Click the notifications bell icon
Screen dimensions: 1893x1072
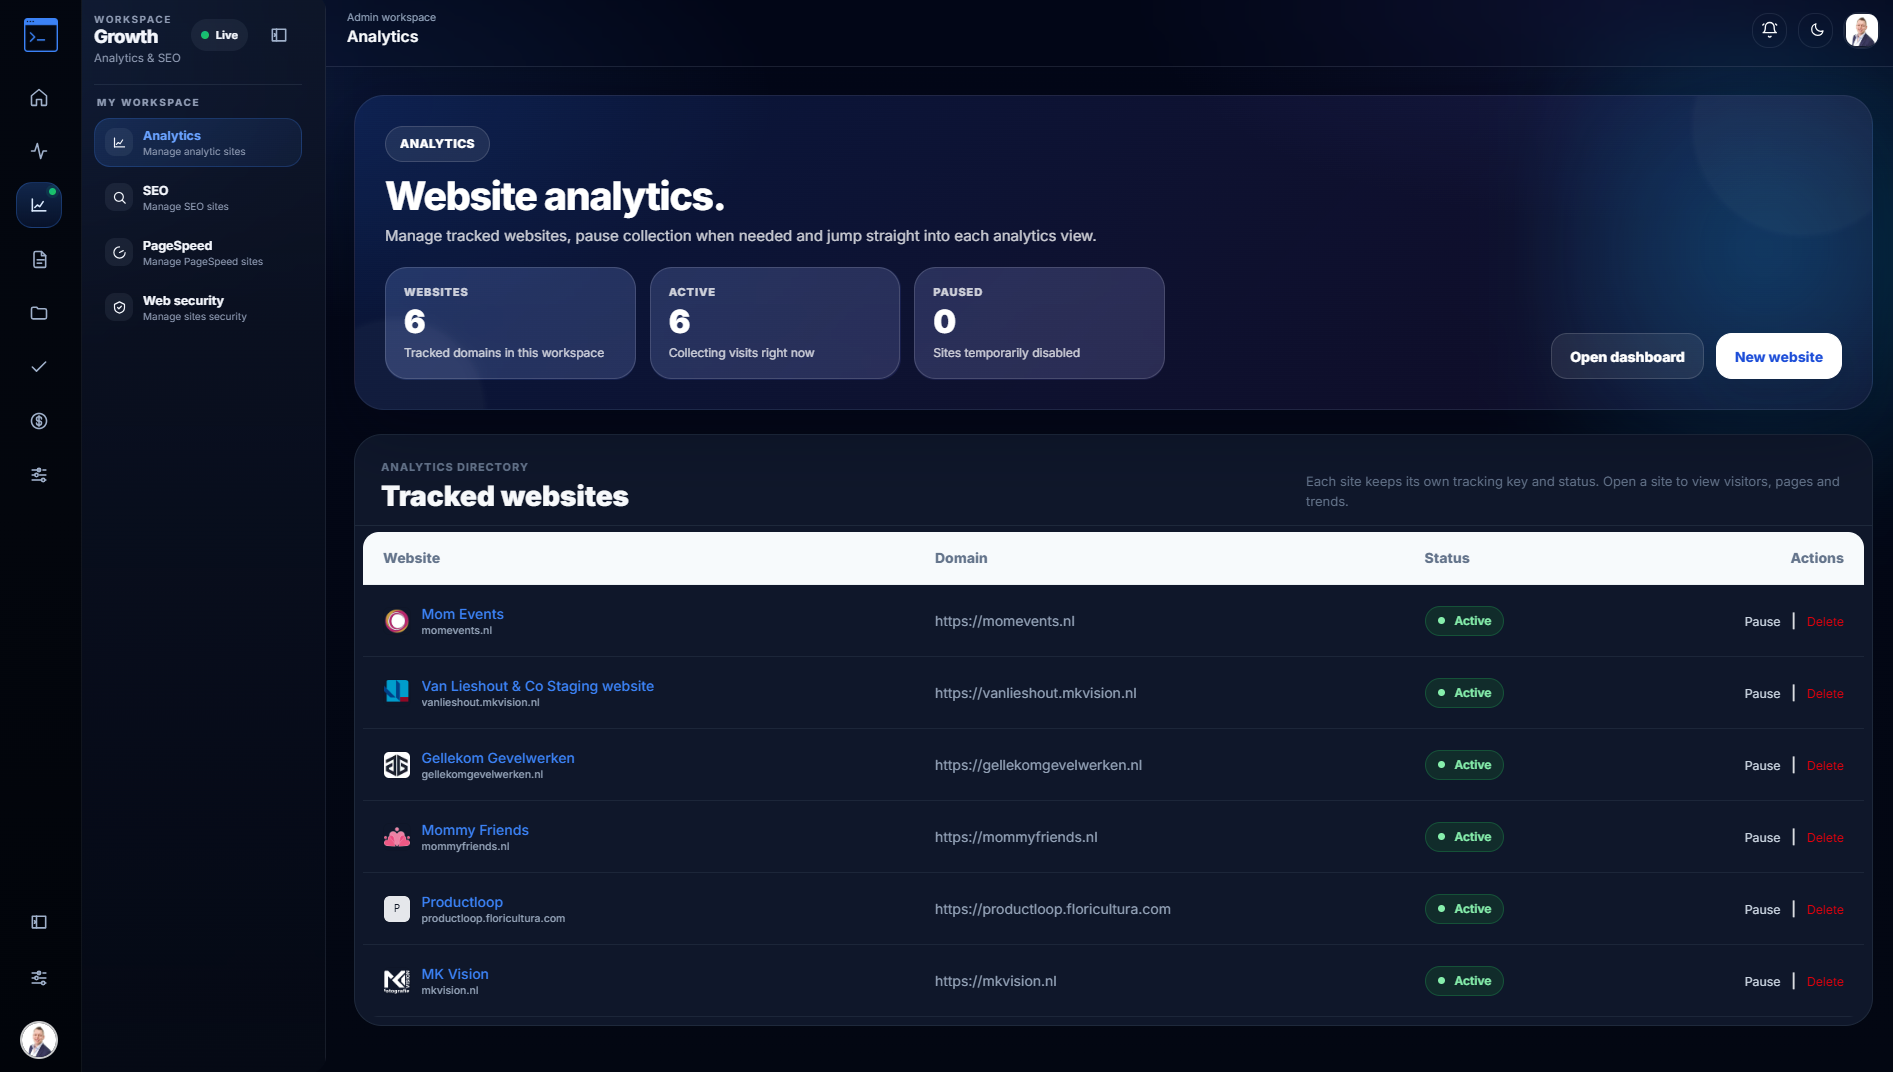[1769, 30]
